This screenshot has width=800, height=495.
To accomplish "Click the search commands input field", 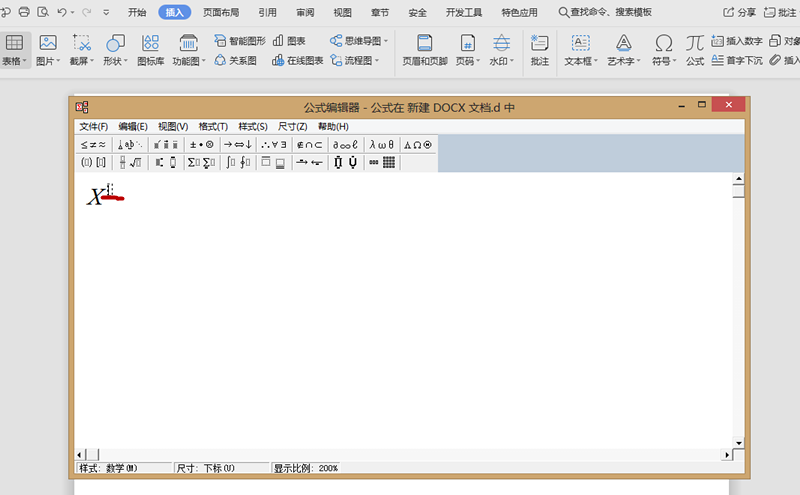I will coord(610,13).
